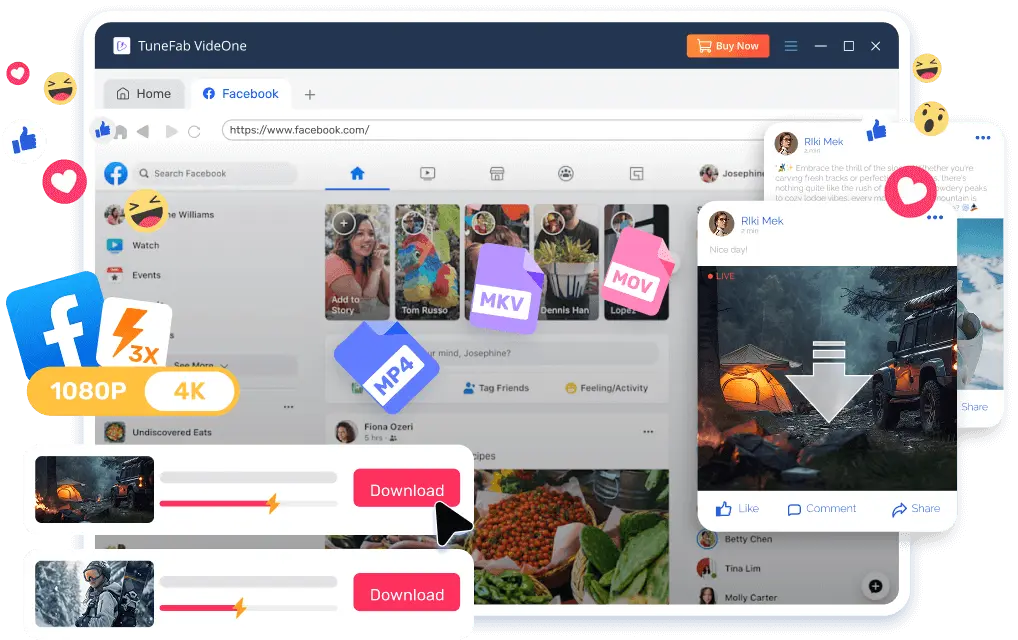
Task: Open chat with Betty Chen
Action: [x=734, y=539]
